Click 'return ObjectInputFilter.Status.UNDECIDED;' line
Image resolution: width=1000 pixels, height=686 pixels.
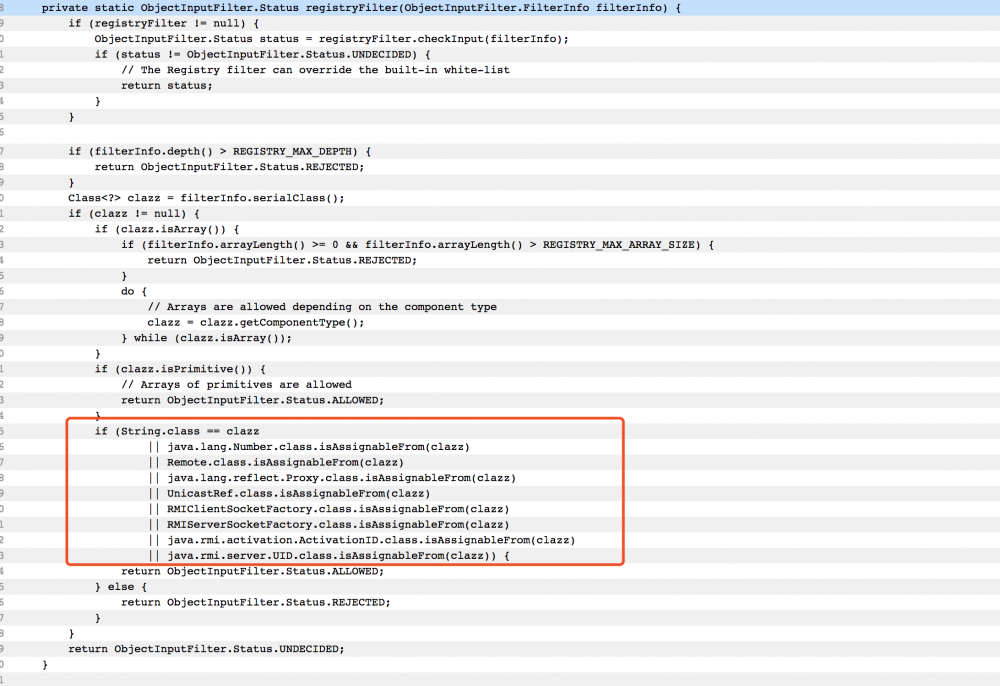click(x=206, y=649)
